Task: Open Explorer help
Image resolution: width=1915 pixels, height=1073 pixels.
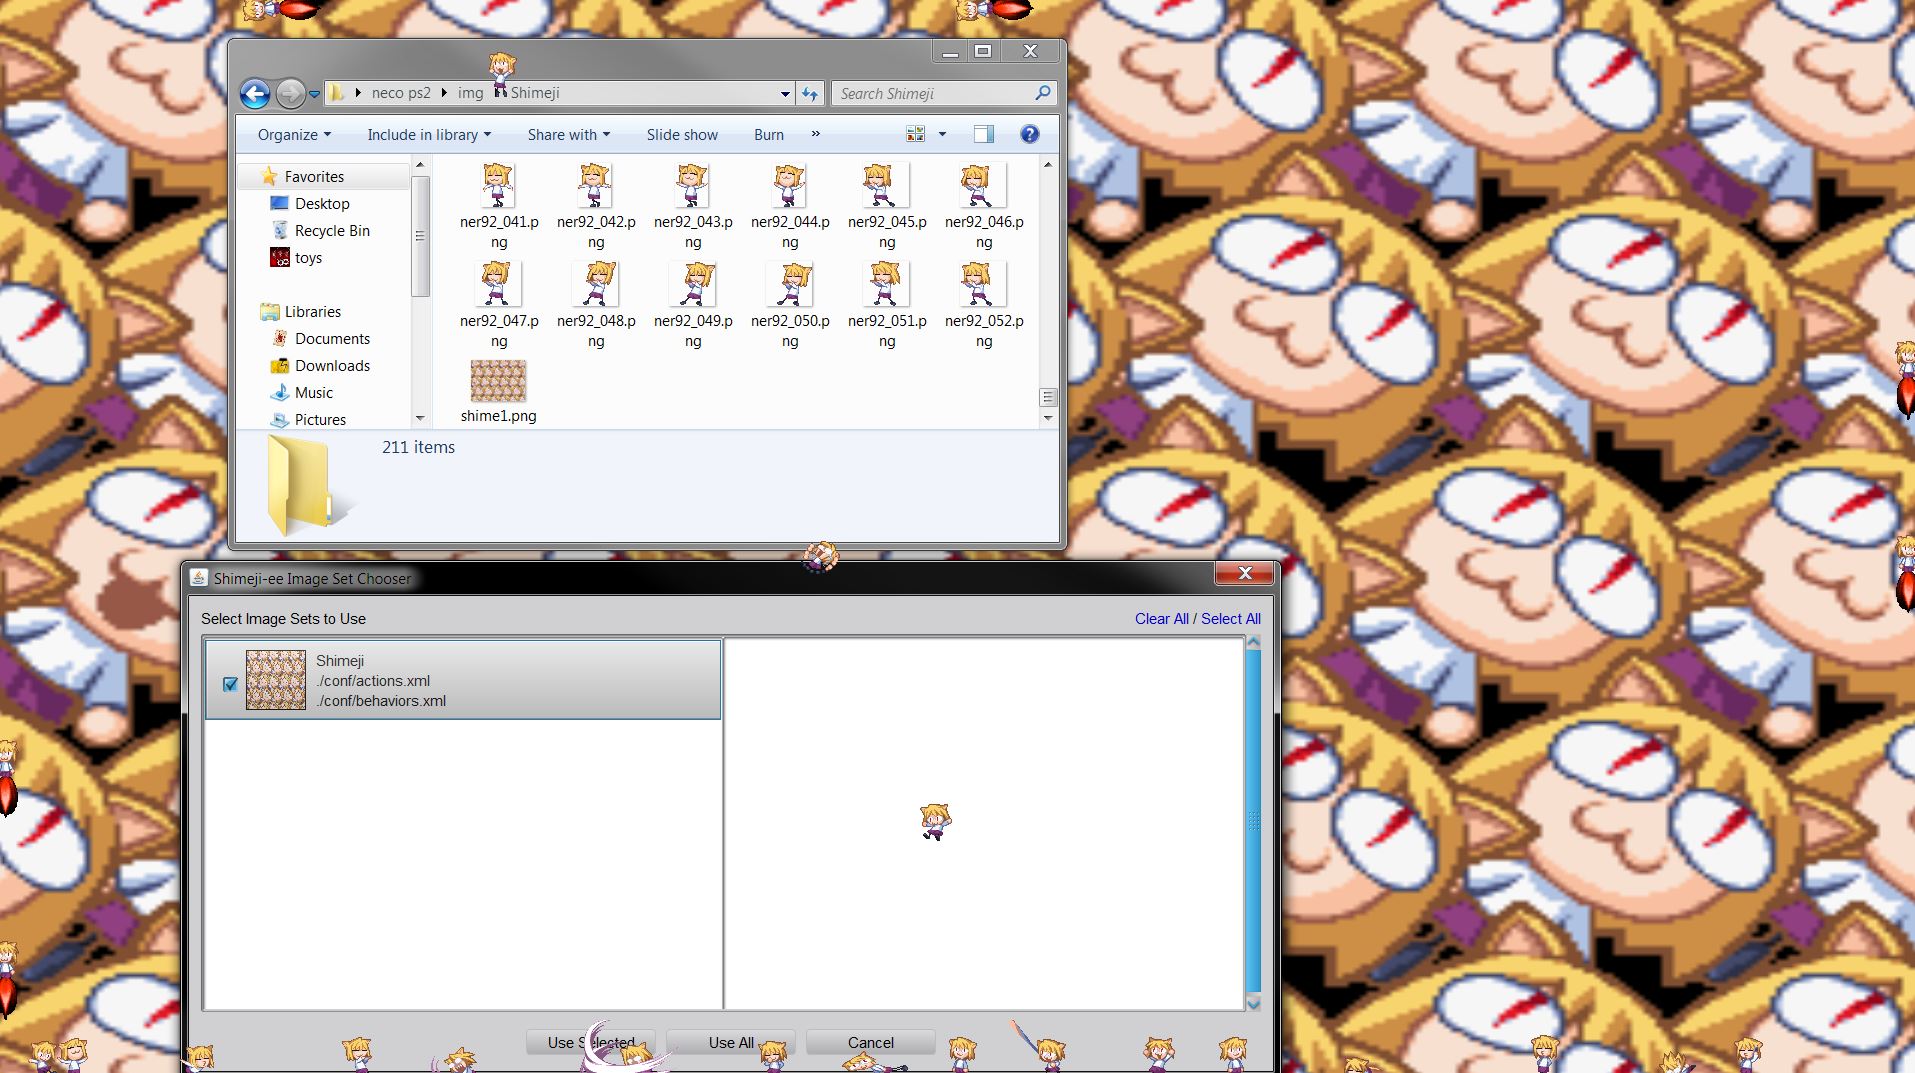Action: (1029, 134)
